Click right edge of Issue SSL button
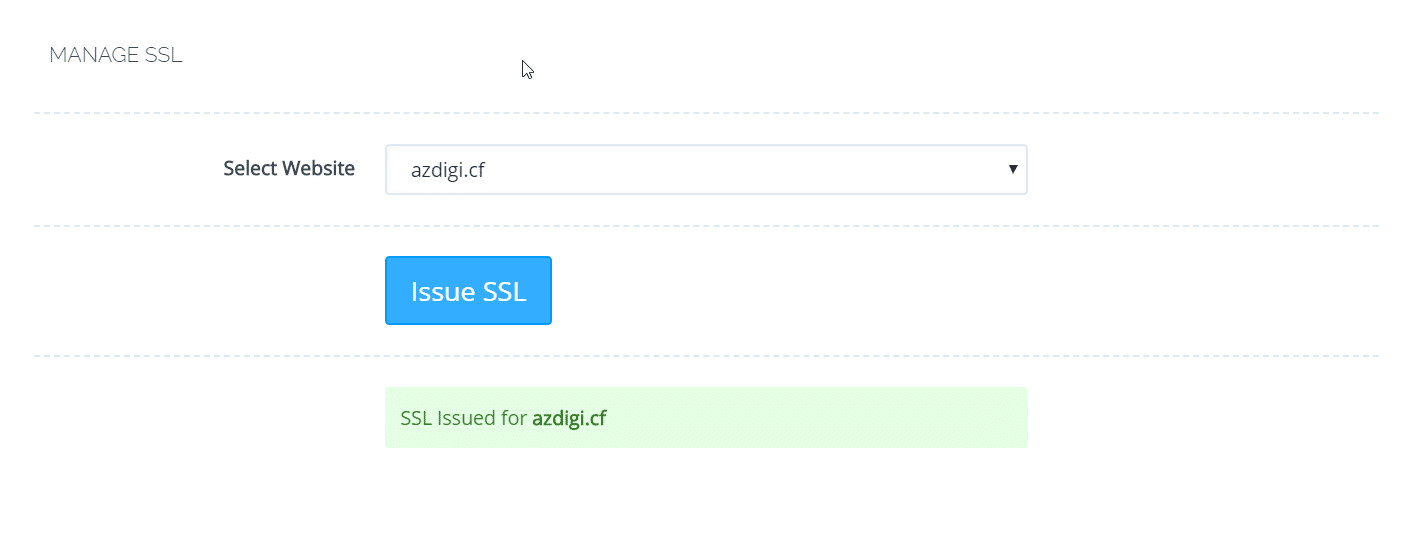Image resolution: width=1404 pixels, height=548 pixels. click(544, 291)
